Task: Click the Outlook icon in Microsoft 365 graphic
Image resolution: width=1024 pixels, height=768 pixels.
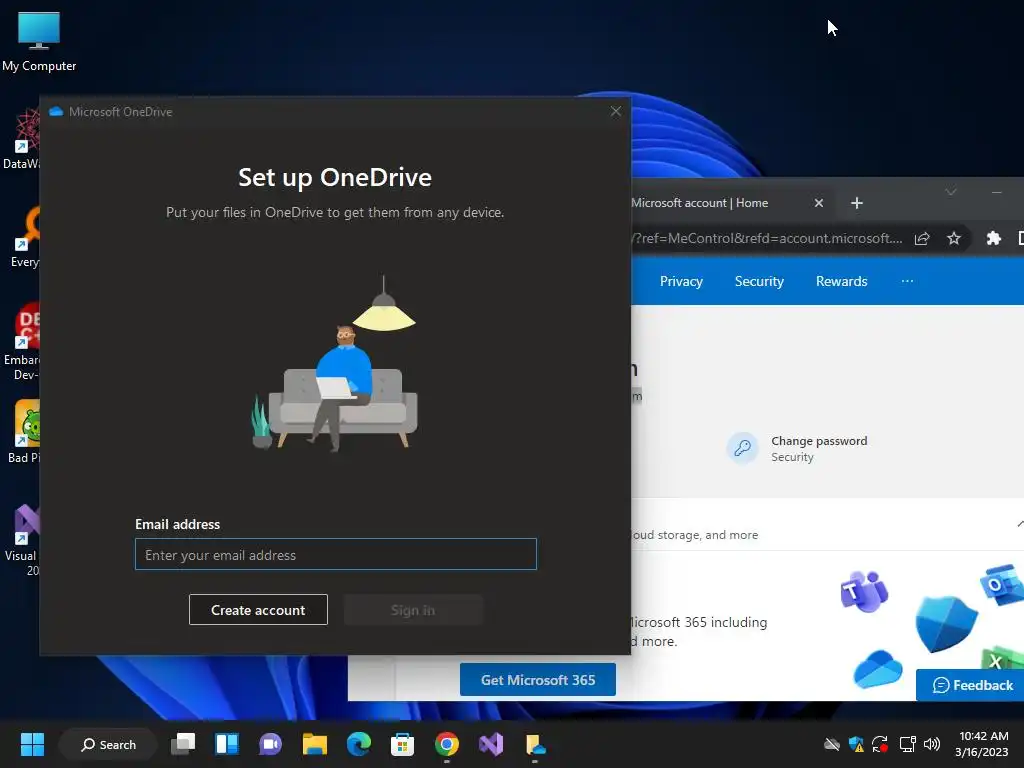Action: pos(1001,584)
